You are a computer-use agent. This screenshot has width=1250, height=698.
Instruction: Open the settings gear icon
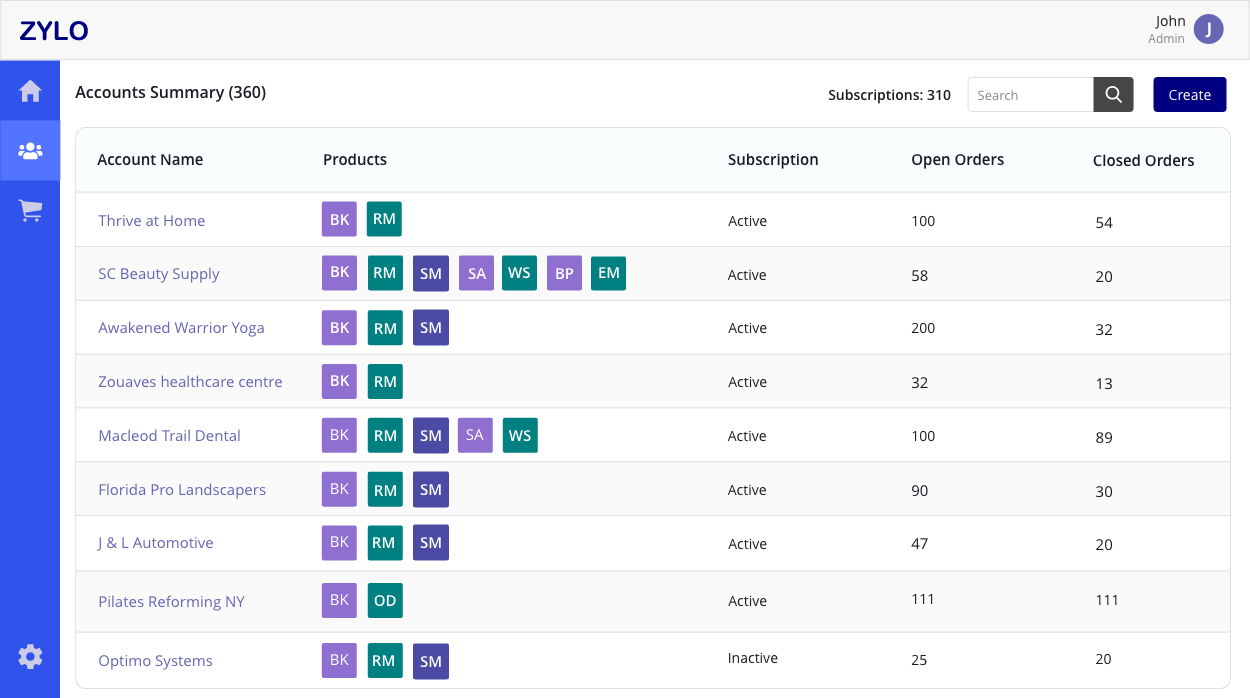coord(30,657)
